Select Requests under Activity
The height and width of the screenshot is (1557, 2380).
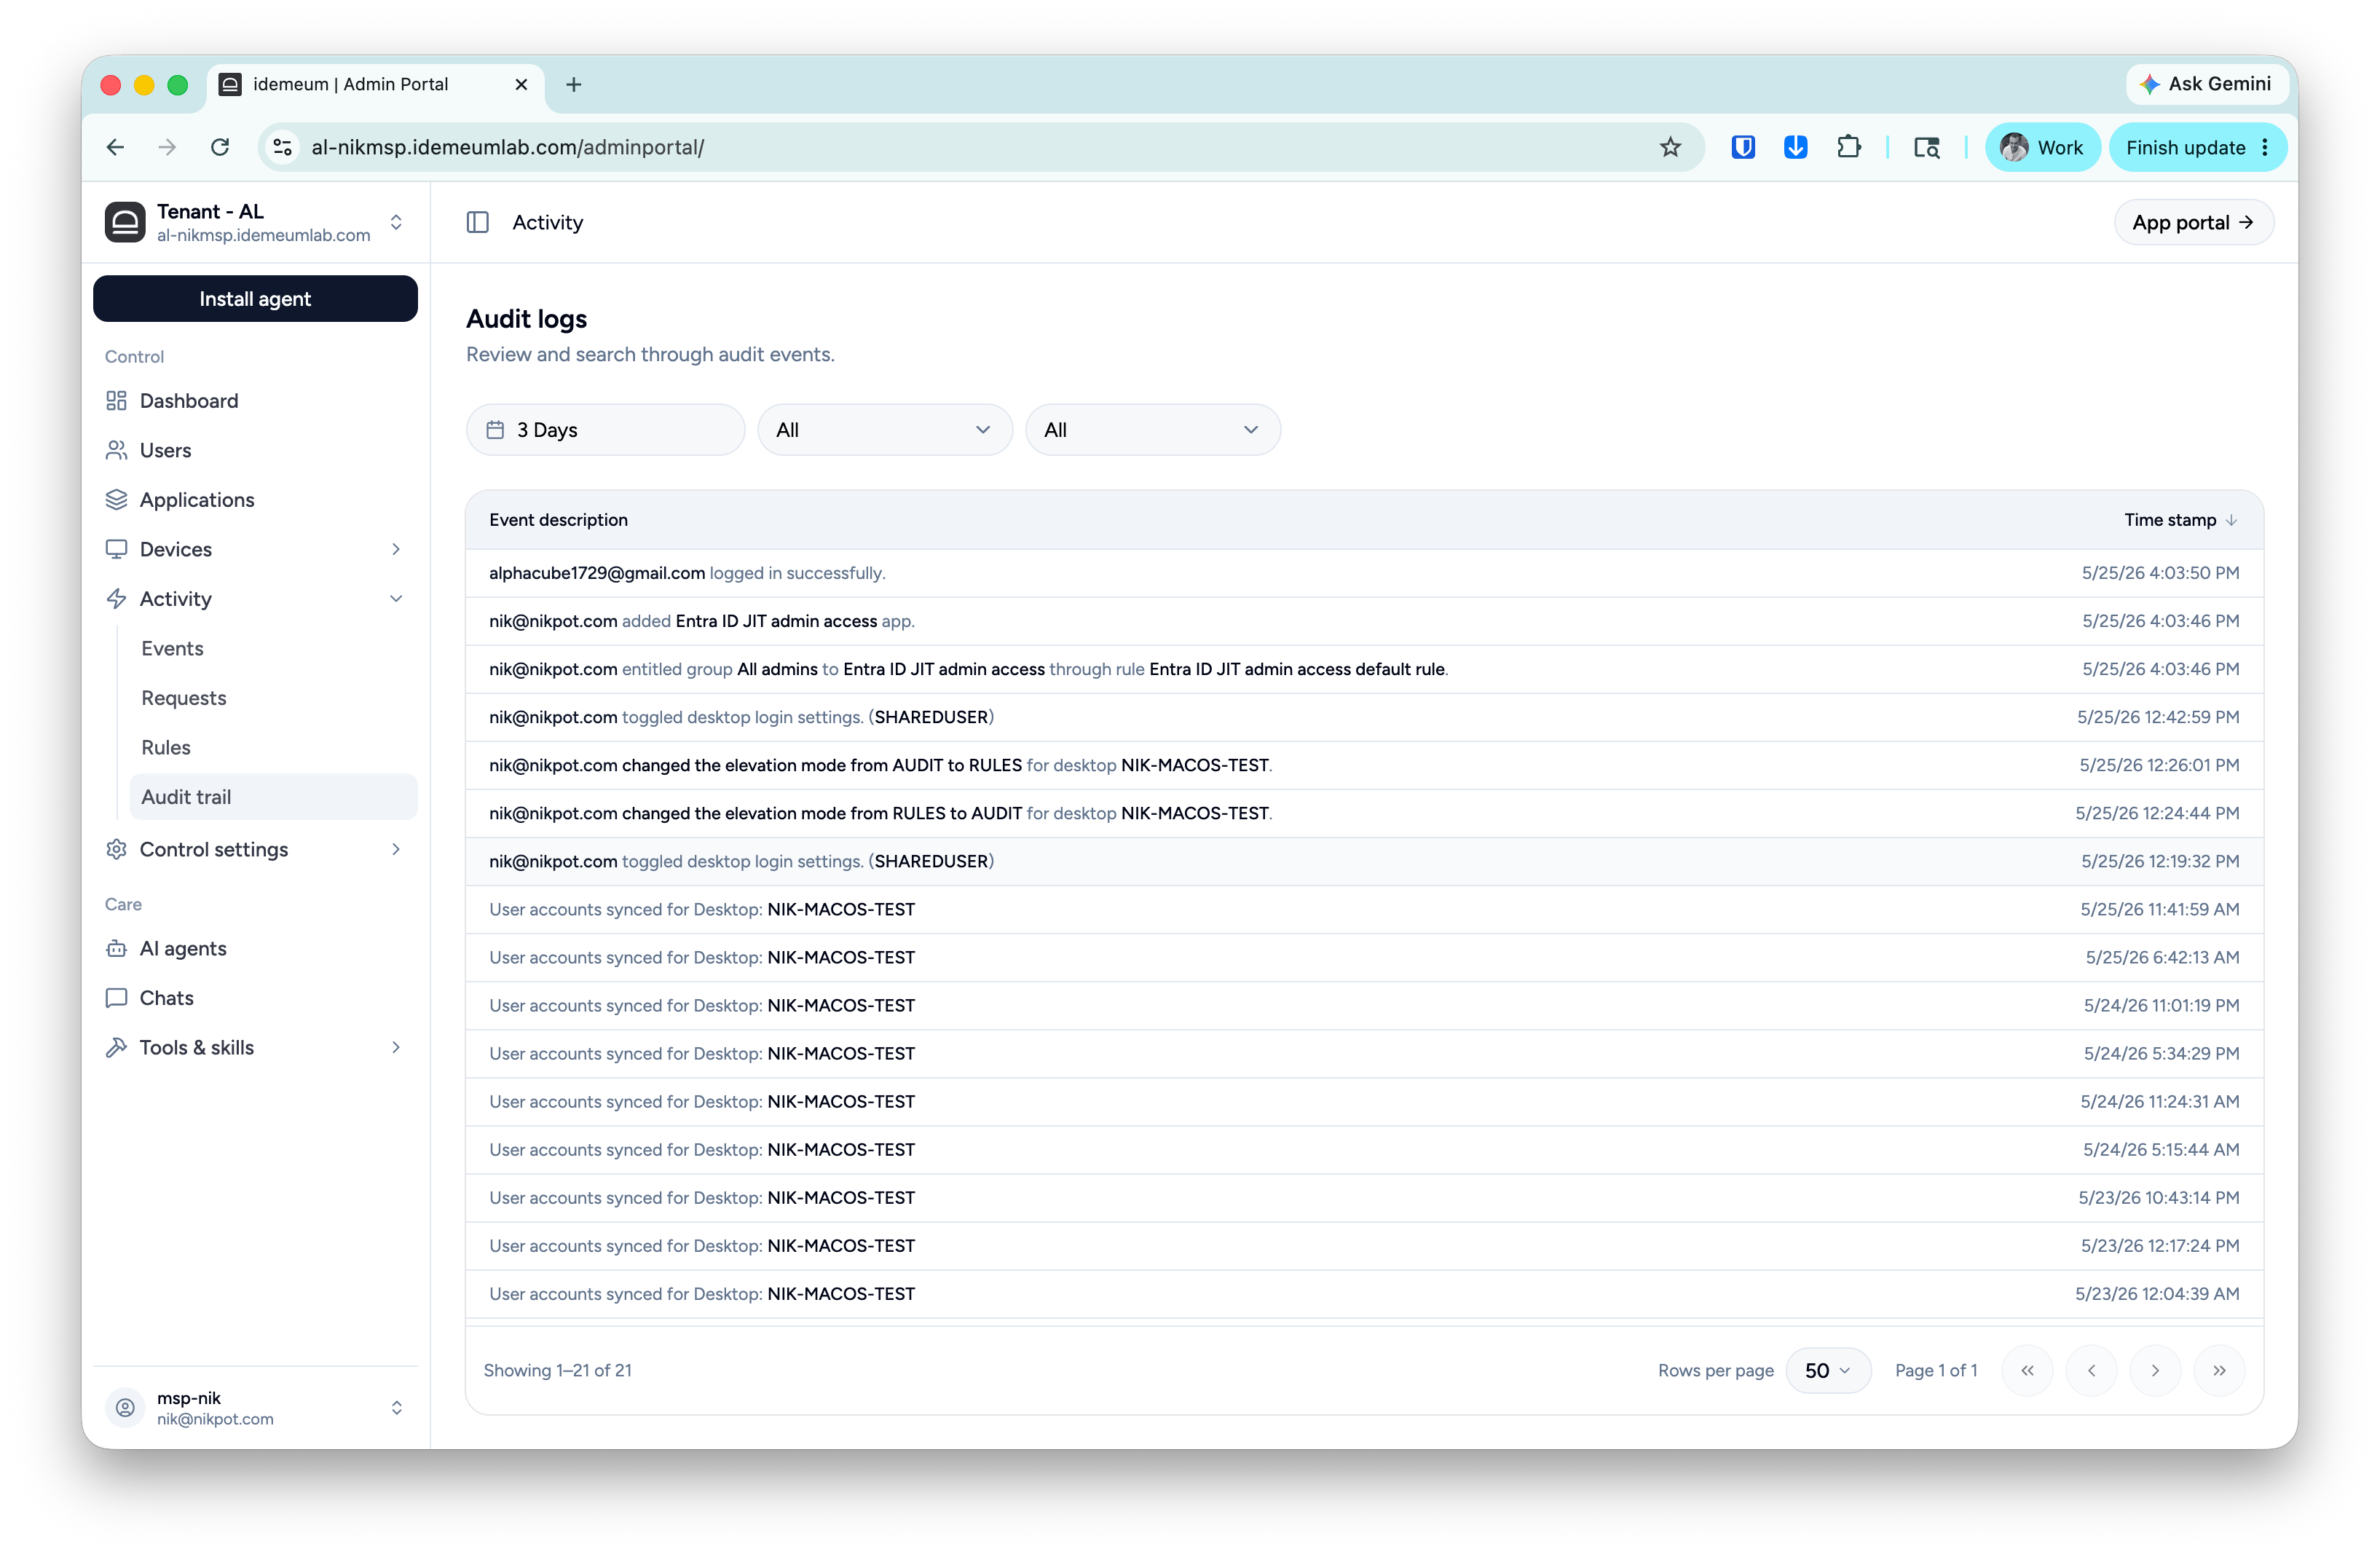273,698
